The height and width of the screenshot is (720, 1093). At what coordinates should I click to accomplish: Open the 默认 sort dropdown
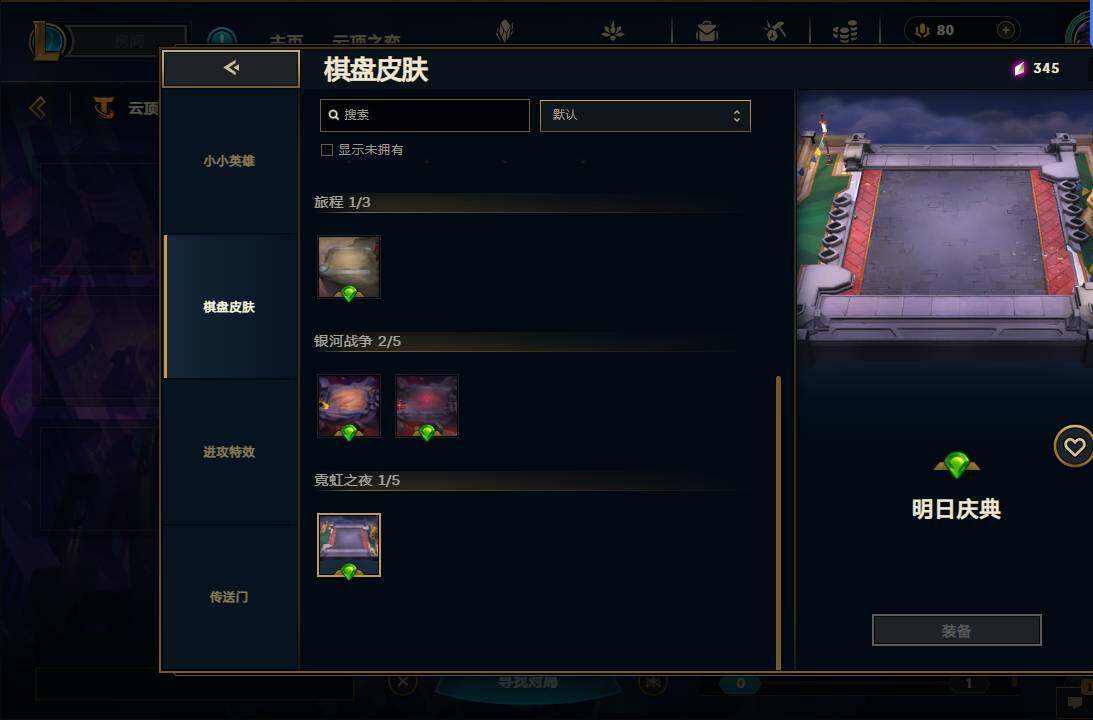(645, 116)
